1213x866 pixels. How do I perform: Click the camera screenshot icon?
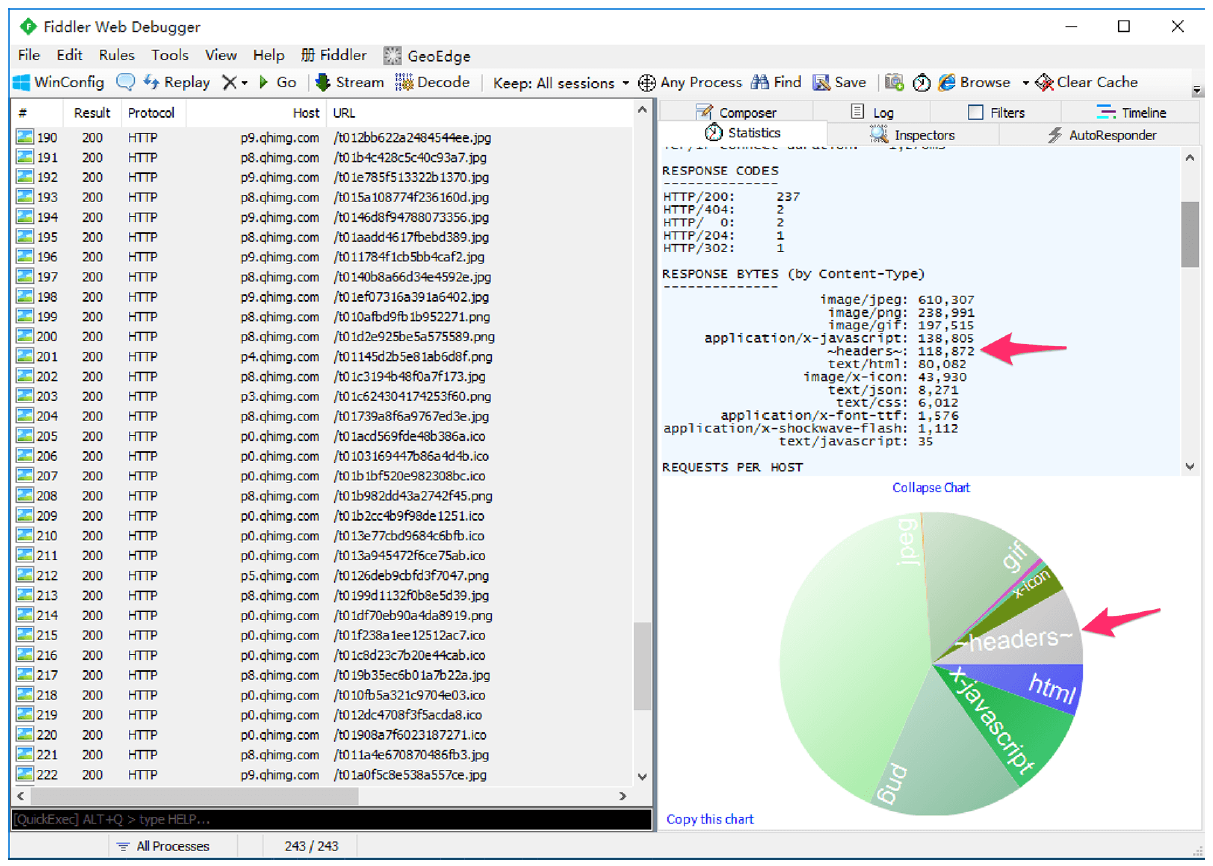894,83
